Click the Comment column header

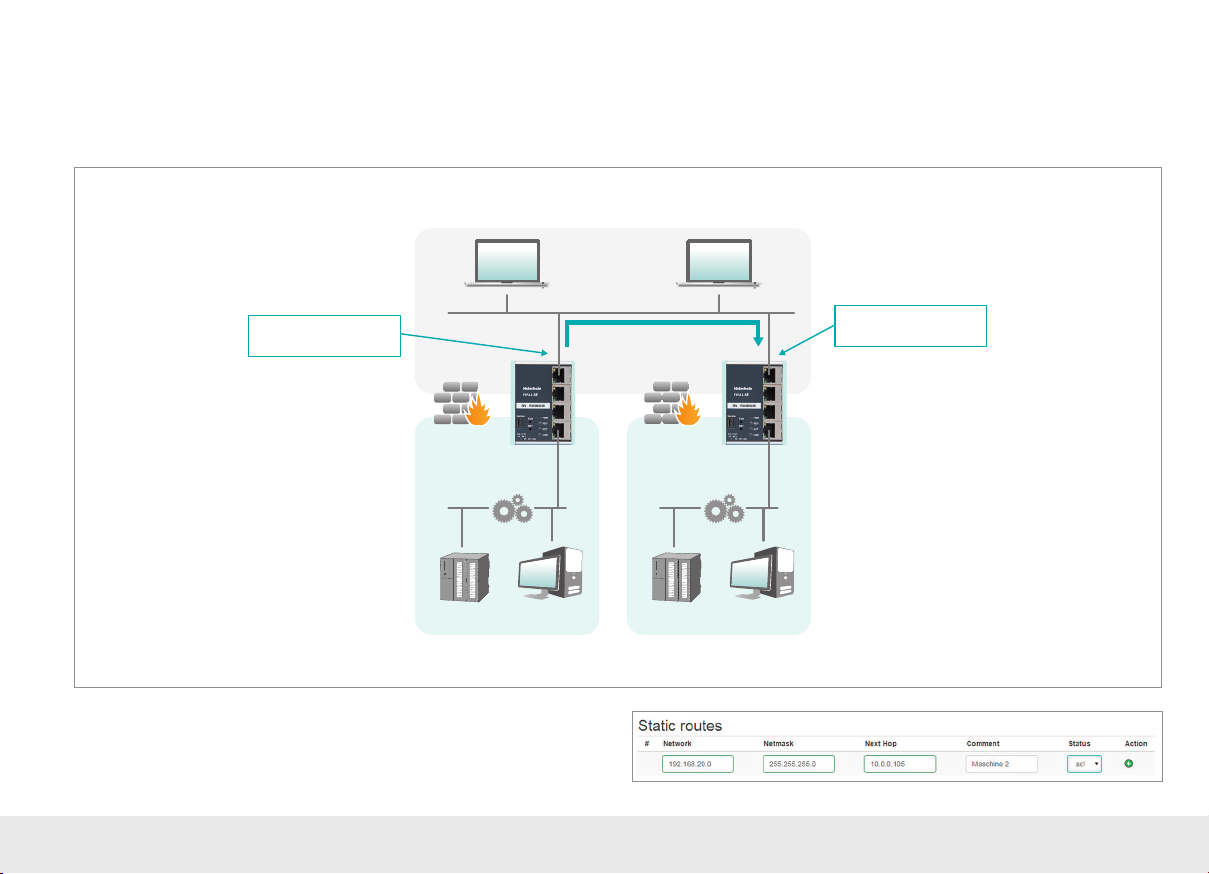tap(983, 744)
